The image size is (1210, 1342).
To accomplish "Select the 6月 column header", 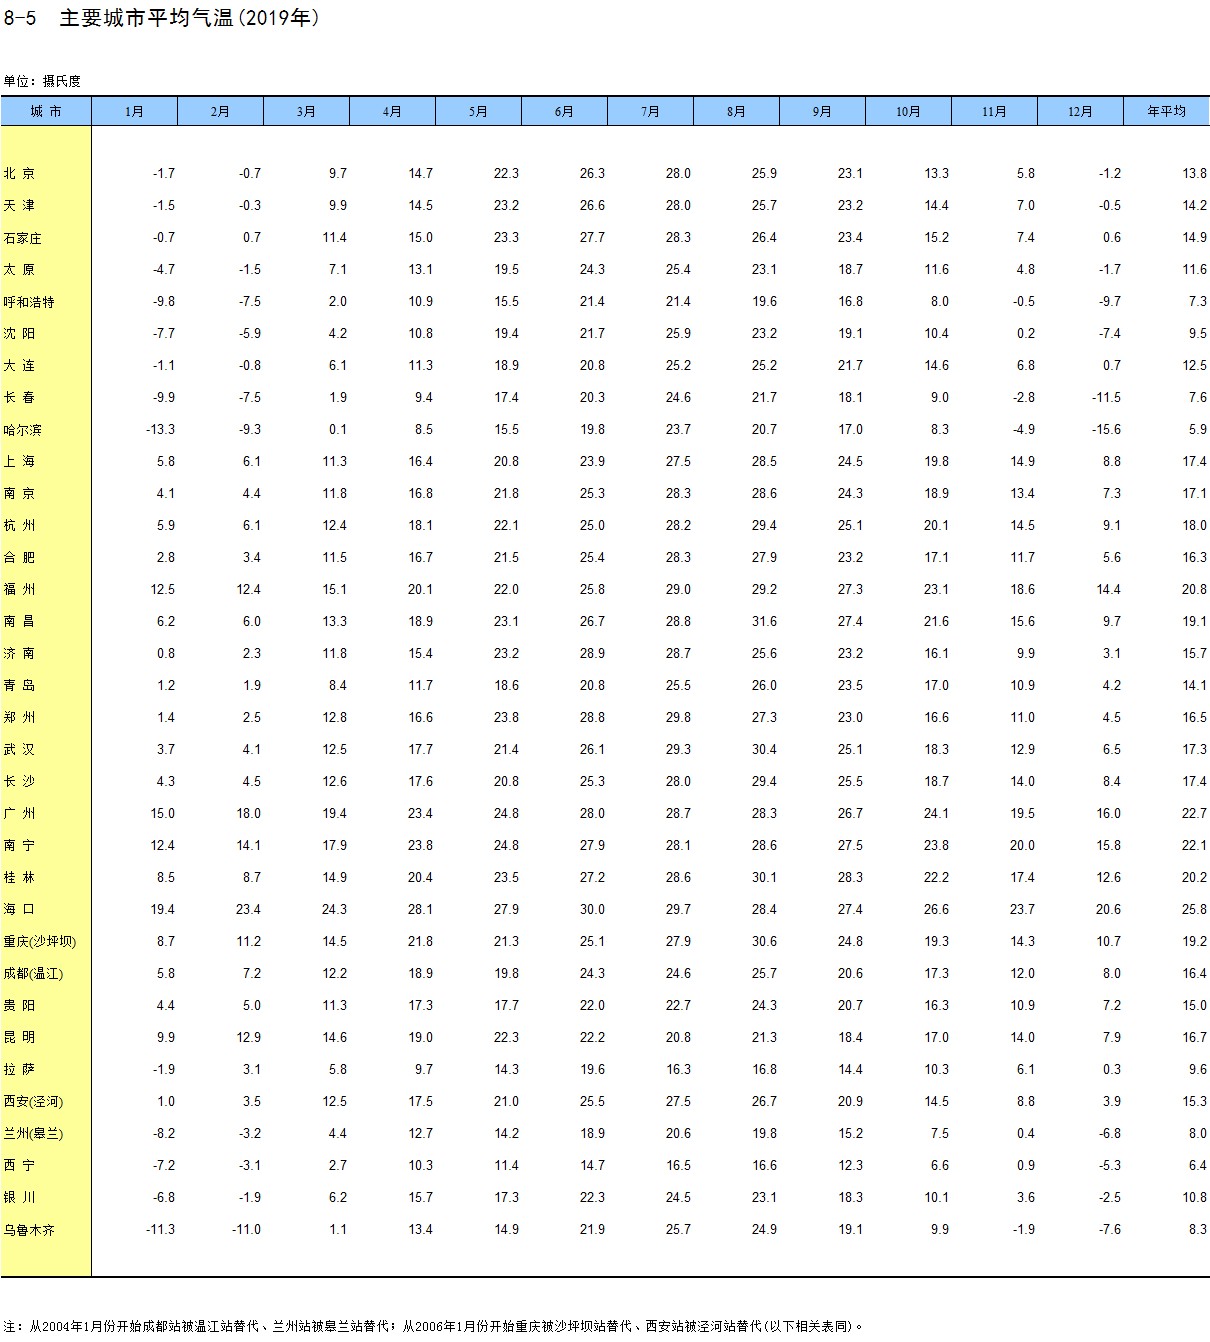I will (x=564, y=111).
